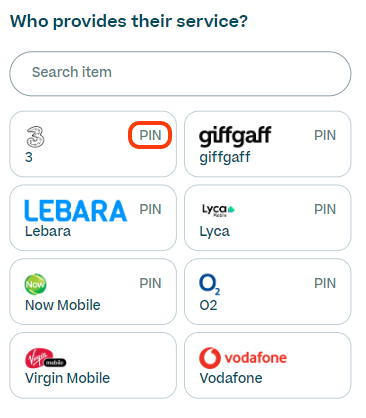This screenshot has width=366, height=418.
Task: Focus the Search item field
Action: tap(180, 74)
